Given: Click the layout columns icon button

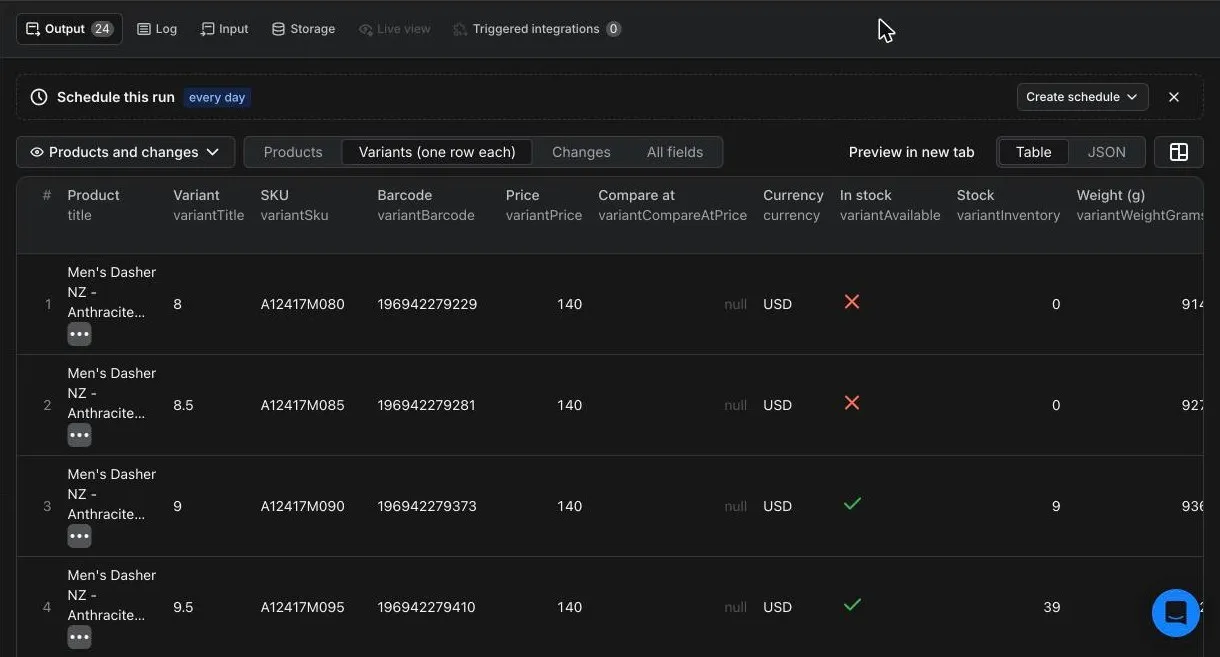Looking at the screenshot, I should pyautogui.click(x=1179, y=152).
